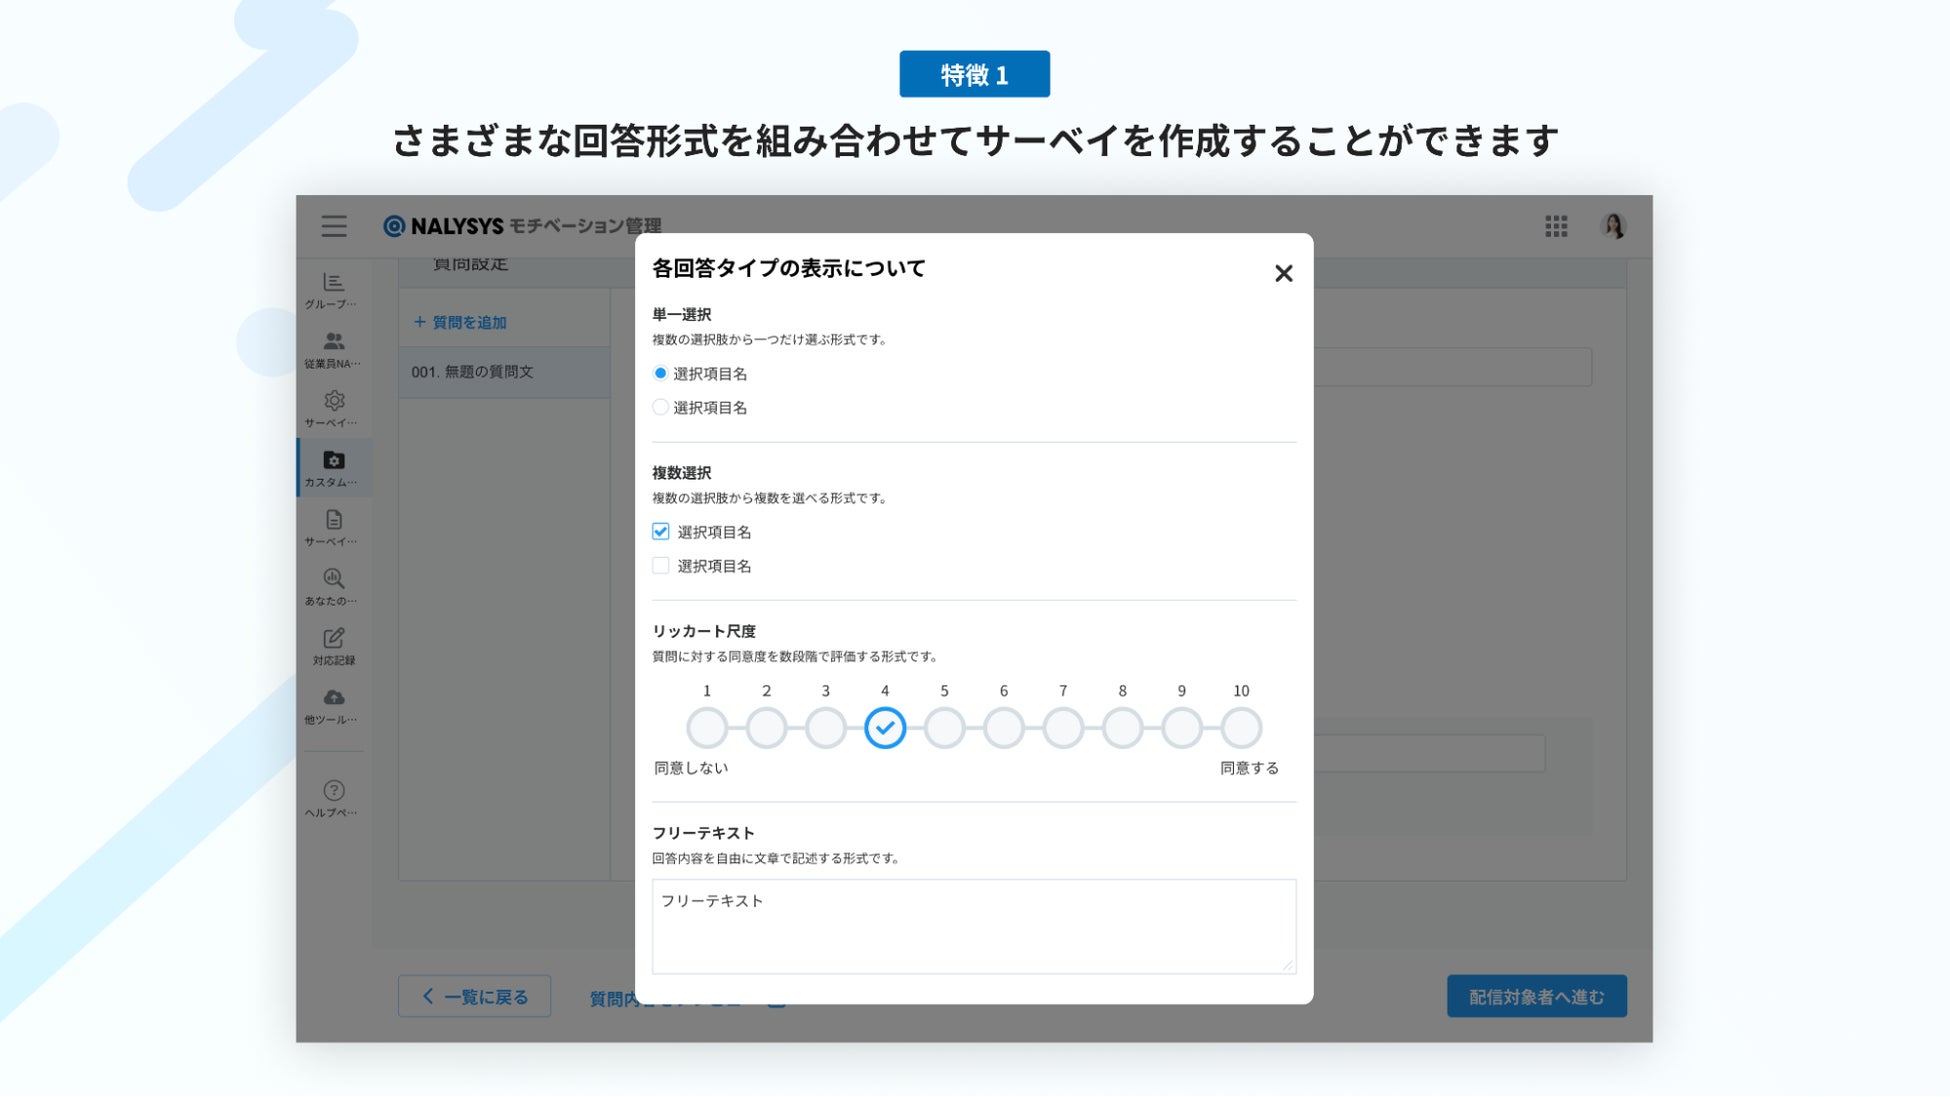Close the answer type dialog
Screen dimensions: 1950x1097
1283,273
